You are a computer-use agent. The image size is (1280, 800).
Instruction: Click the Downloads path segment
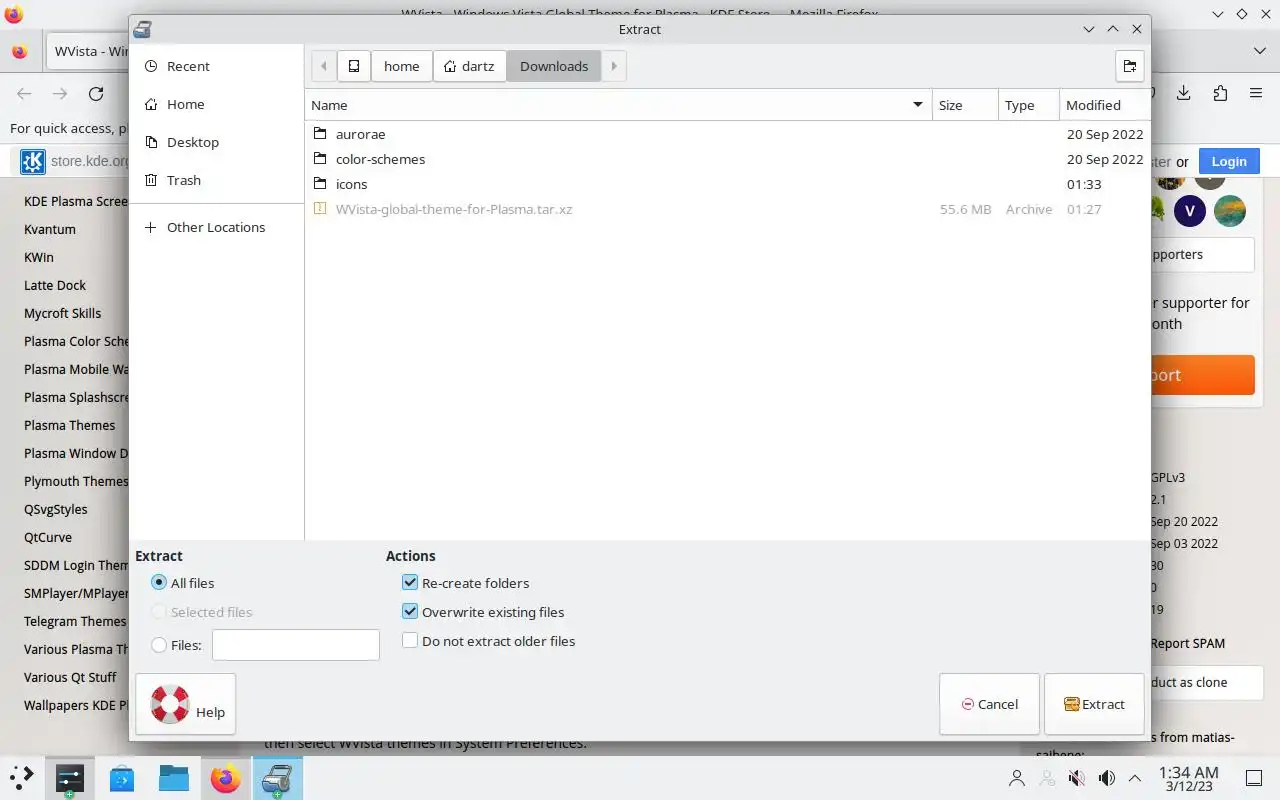(553, 66)
